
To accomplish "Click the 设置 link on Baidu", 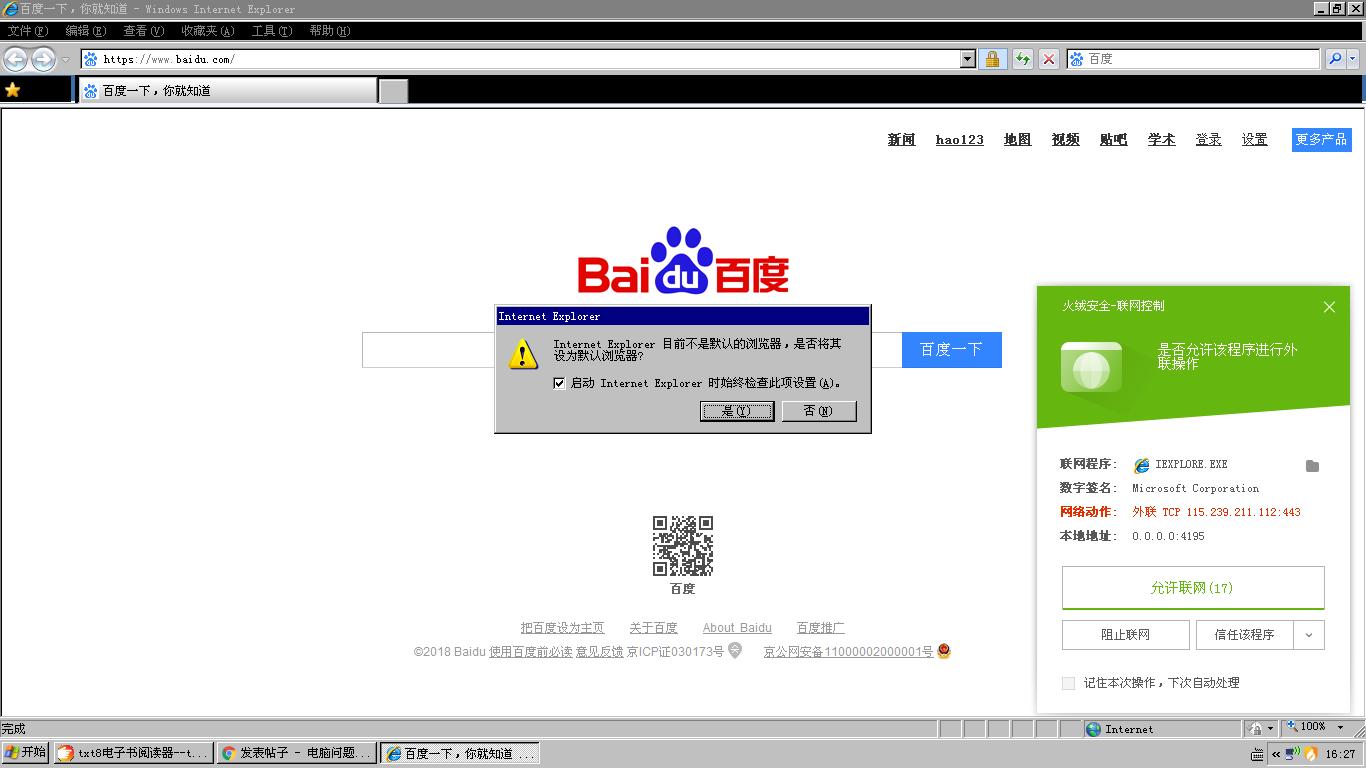I will pyautogui.click(x=1254, y=140).
